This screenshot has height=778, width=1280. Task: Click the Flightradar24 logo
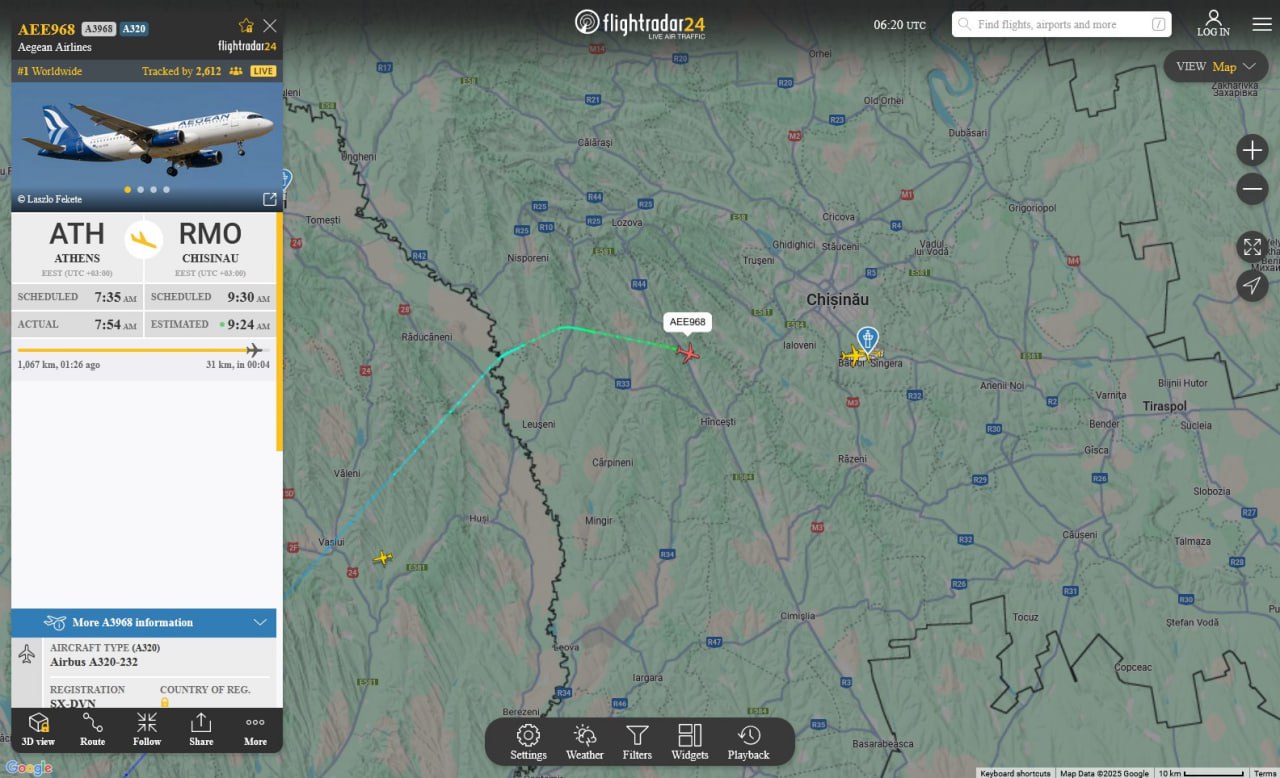pos(641,24)
